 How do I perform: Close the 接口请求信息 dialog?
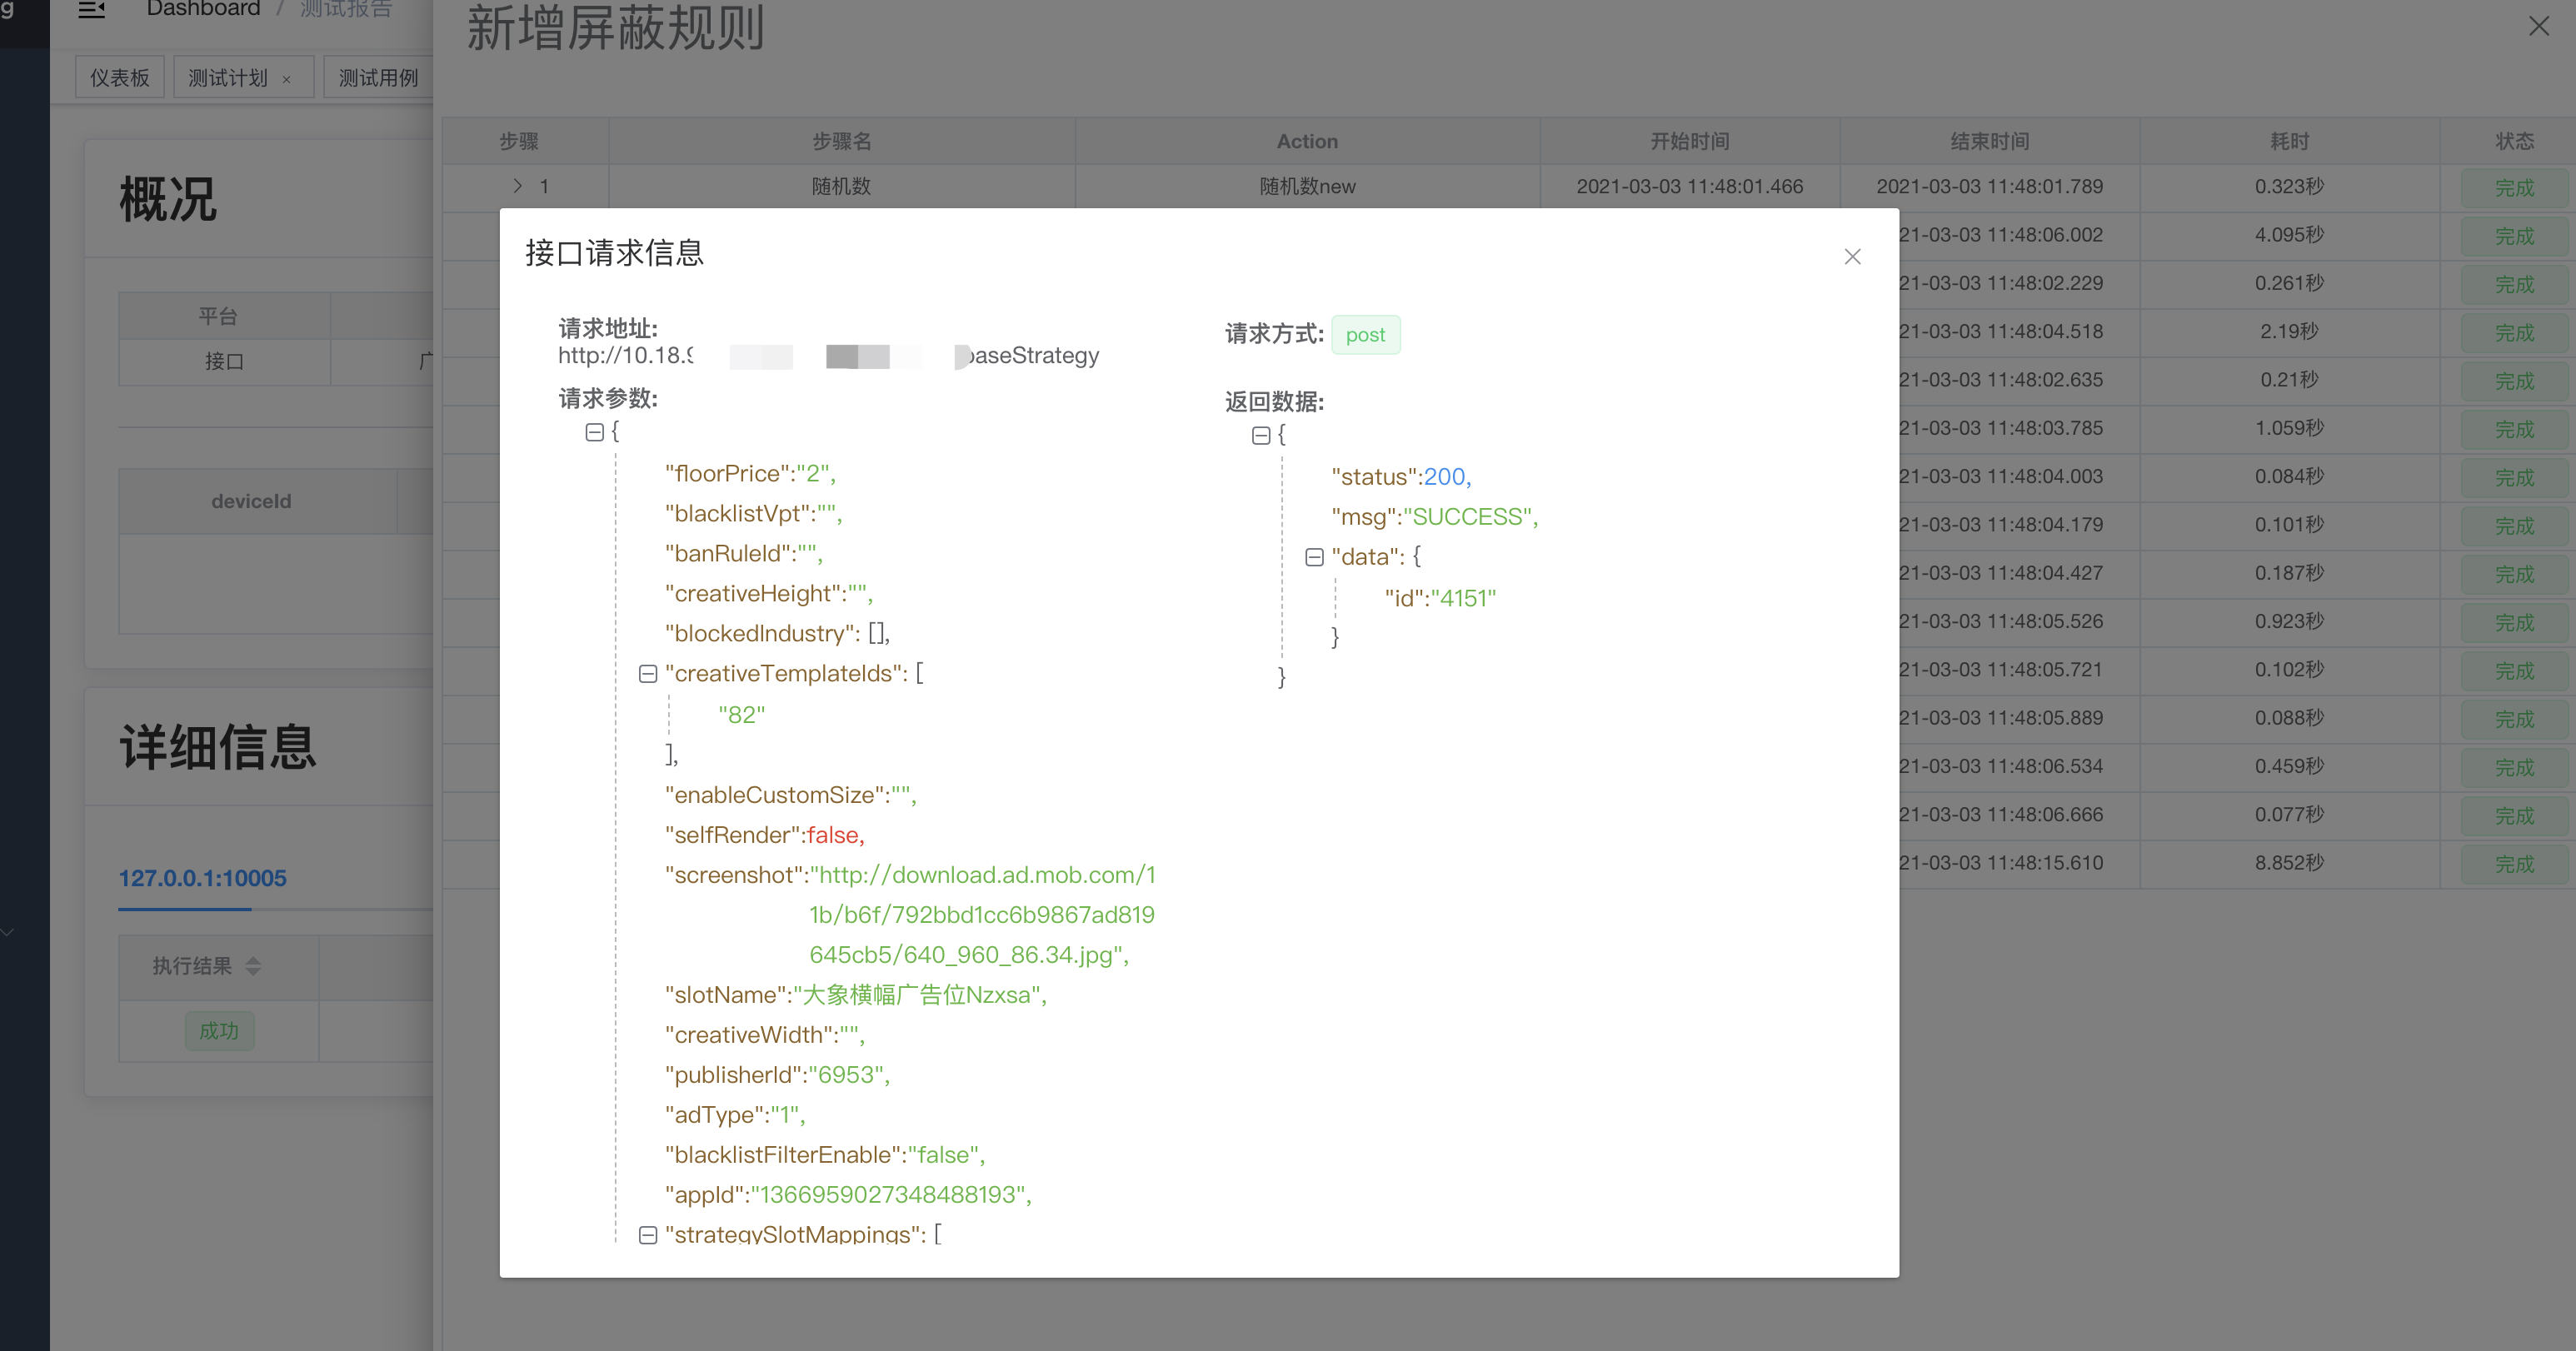(1852, 257)
